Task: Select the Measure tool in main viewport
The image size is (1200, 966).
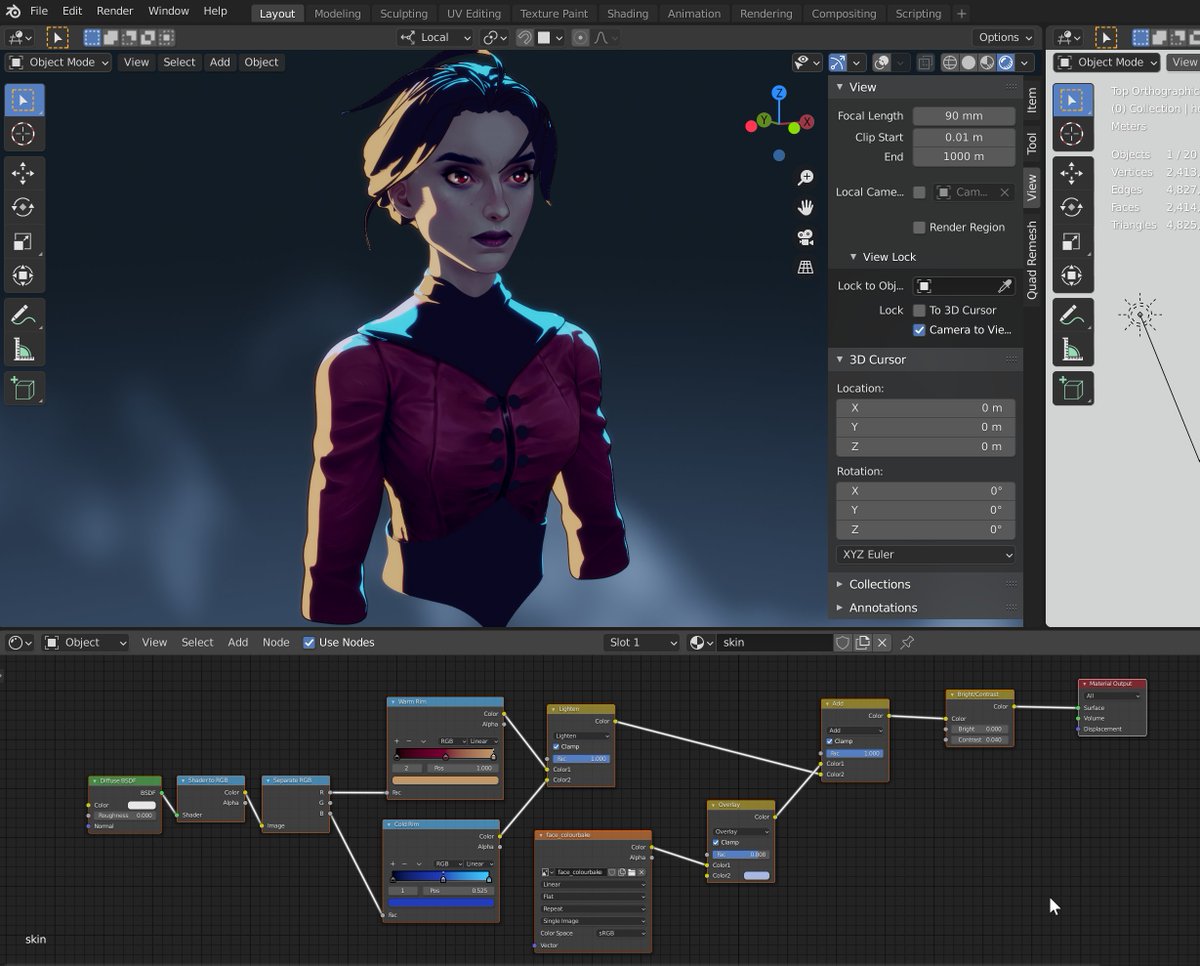Action: click(x=23, y=349)
